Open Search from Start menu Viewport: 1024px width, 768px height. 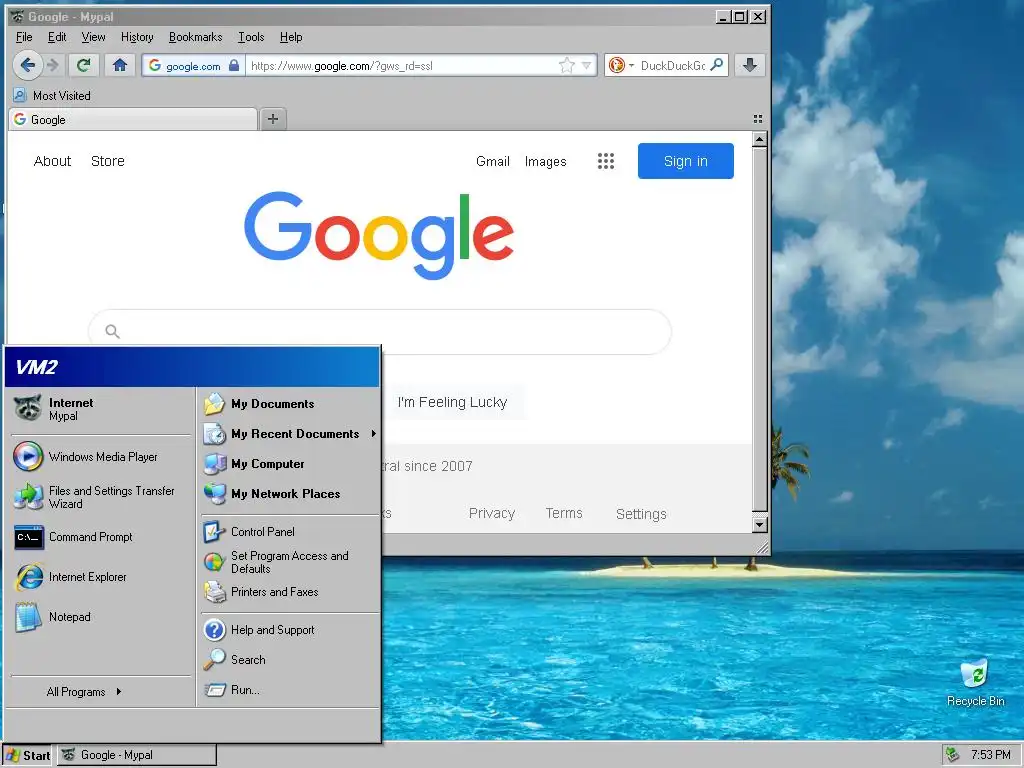289,660
